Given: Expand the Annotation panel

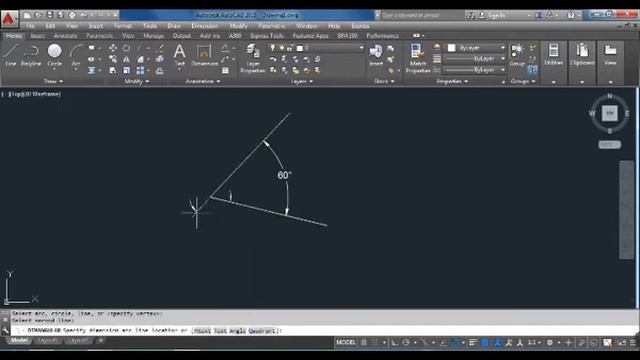Looking at the screenshot, I should [202, 81].
